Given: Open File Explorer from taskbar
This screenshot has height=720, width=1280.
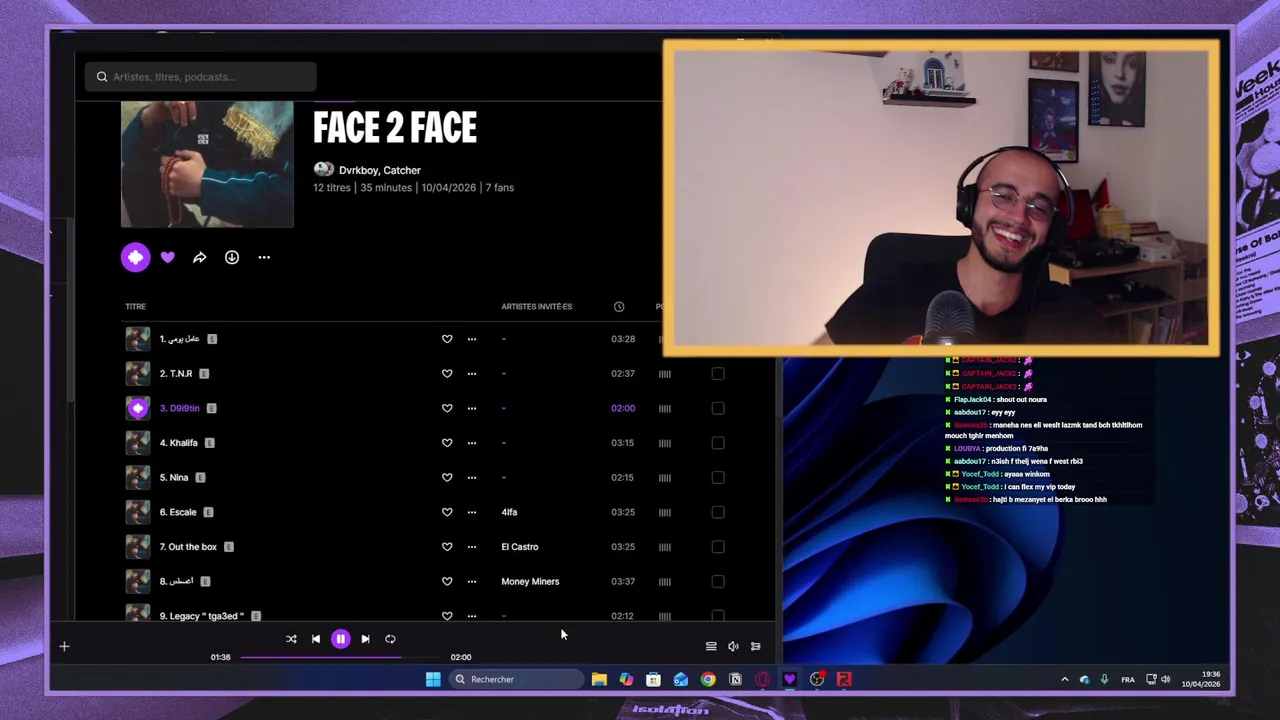Looking at the screenshot, I should click(599, 680).
